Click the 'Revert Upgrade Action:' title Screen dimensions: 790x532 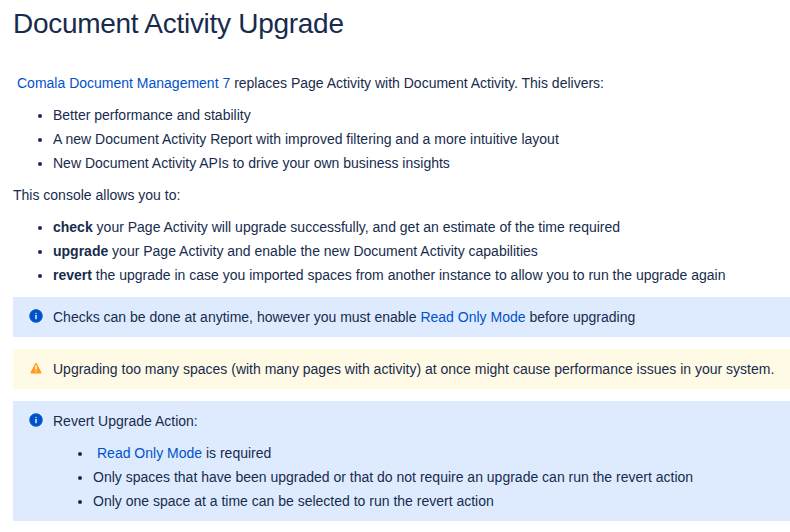click(125, 421)
